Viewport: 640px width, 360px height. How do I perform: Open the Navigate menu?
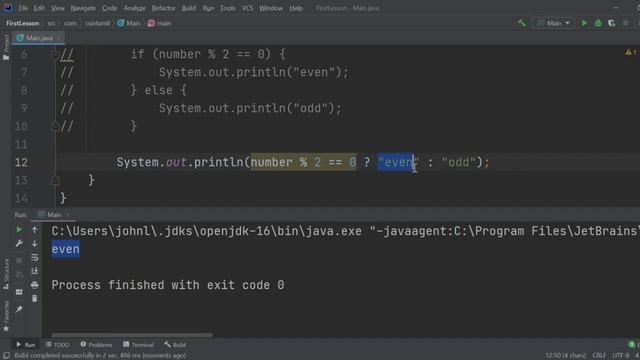(x=83, y=8)
